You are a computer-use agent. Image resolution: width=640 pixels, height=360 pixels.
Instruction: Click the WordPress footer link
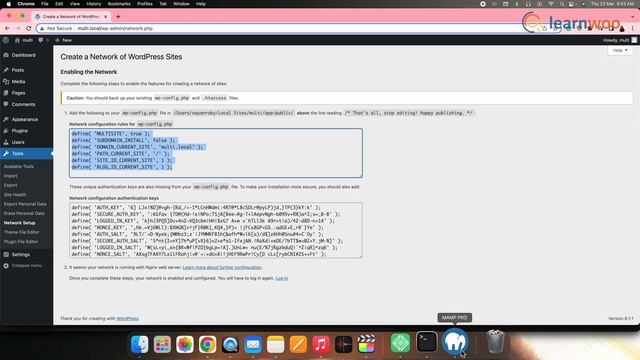[x=127, y=318]
